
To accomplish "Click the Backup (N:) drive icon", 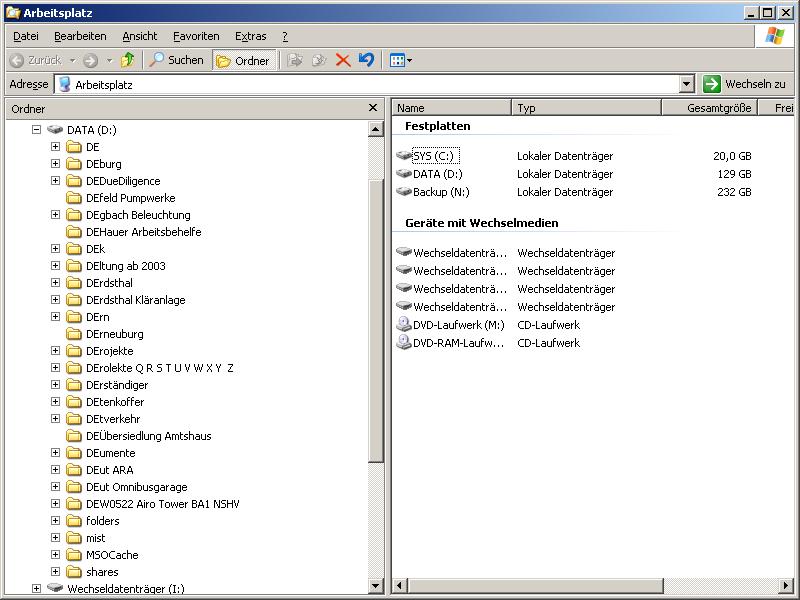I will (x=404, y=191).
